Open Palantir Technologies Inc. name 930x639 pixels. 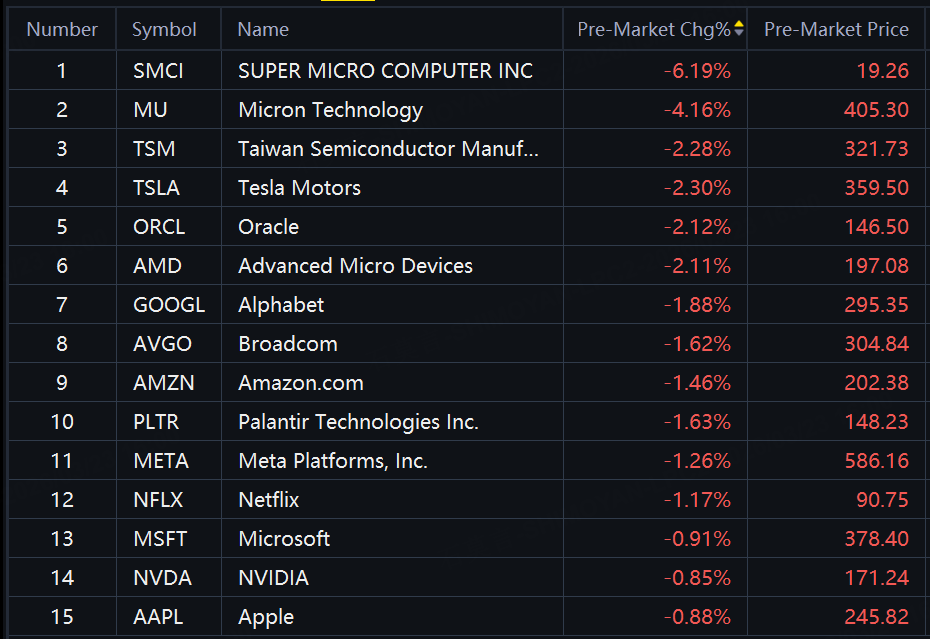[x=358, y=422]
